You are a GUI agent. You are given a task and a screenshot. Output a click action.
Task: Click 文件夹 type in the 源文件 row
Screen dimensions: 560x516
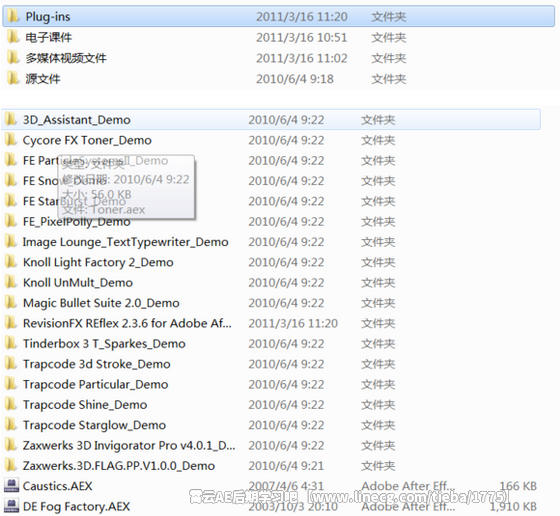tap(389, 79)
